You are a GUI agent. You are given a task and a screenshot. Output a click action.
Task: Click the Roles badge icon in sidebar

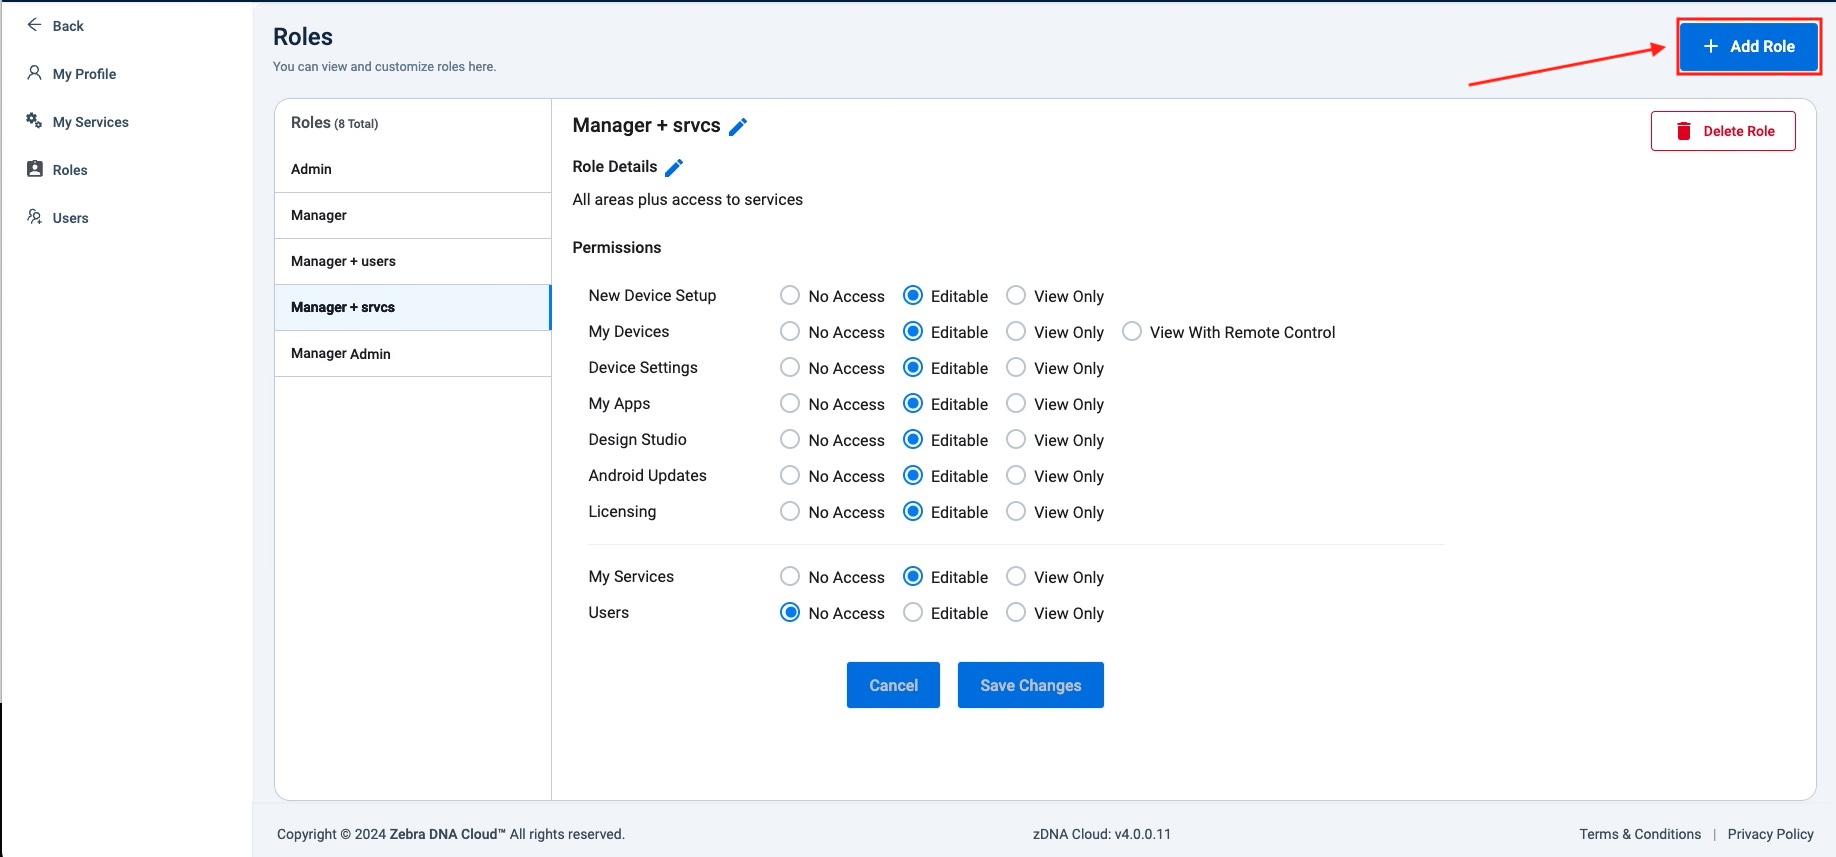[x=35, y=169]
